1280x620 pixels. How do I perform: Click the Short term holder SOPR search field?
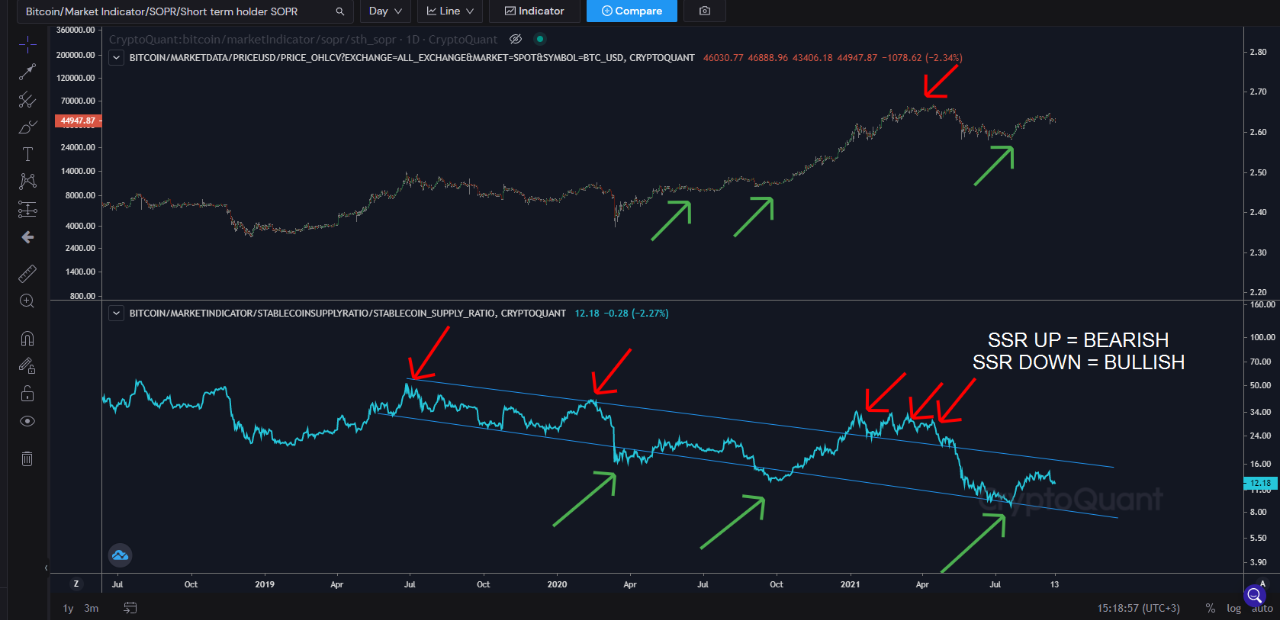184,11
